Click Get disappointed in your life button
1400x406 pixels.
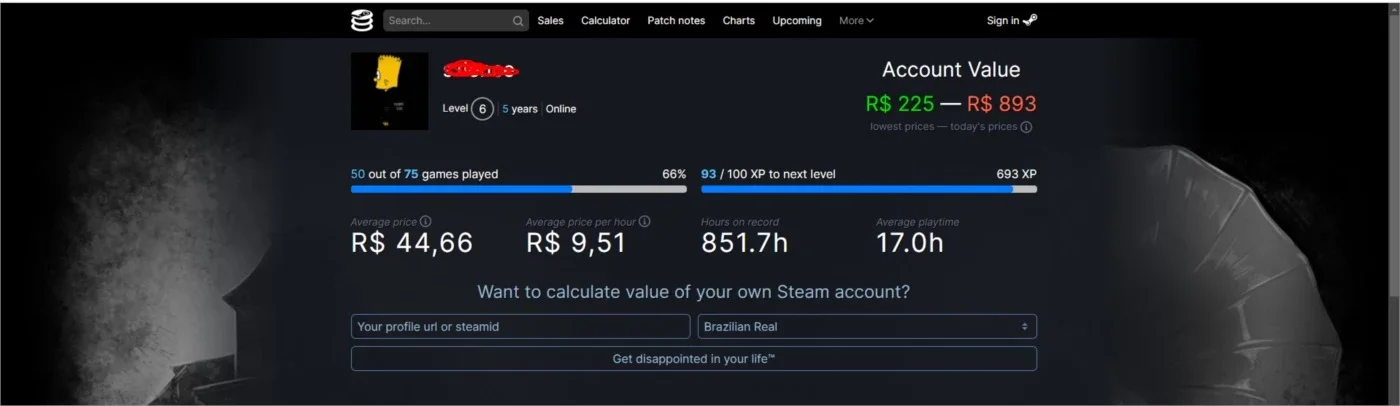point(694,359)
